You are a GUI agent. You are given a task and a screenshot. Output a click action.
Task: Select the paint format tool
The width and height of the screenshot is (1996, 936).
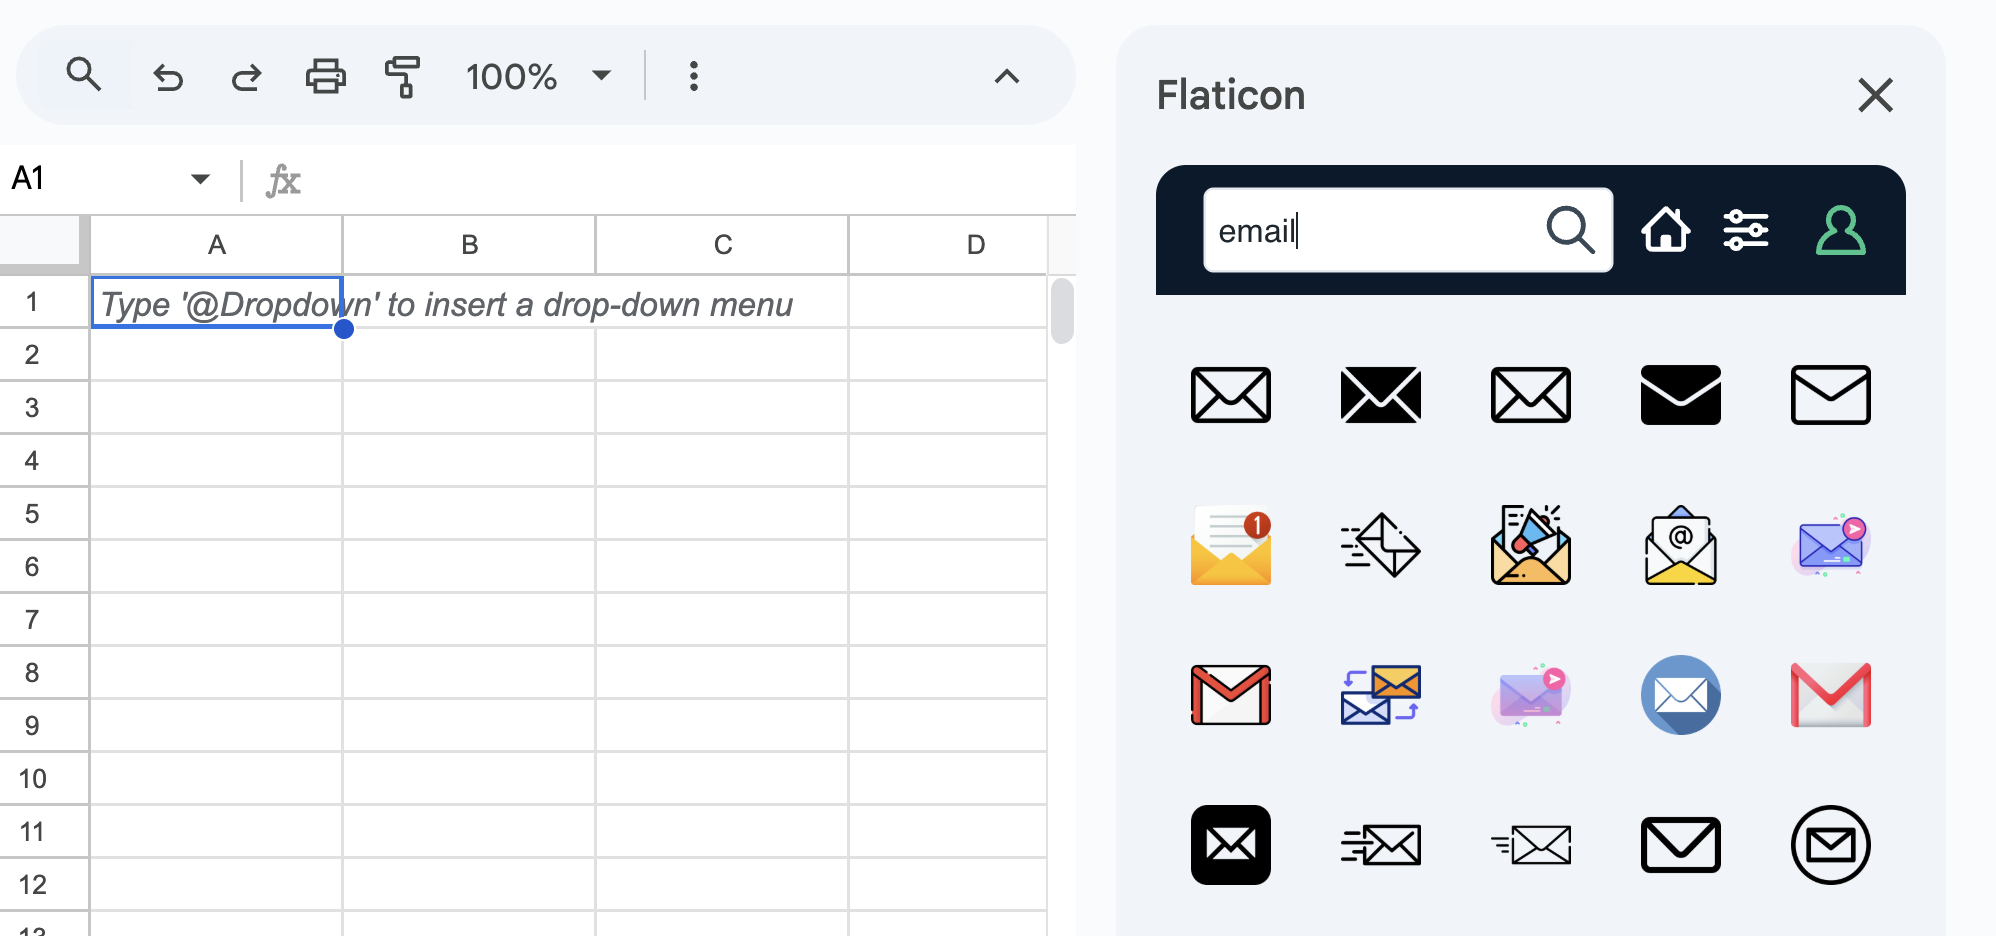click(403, 76)
